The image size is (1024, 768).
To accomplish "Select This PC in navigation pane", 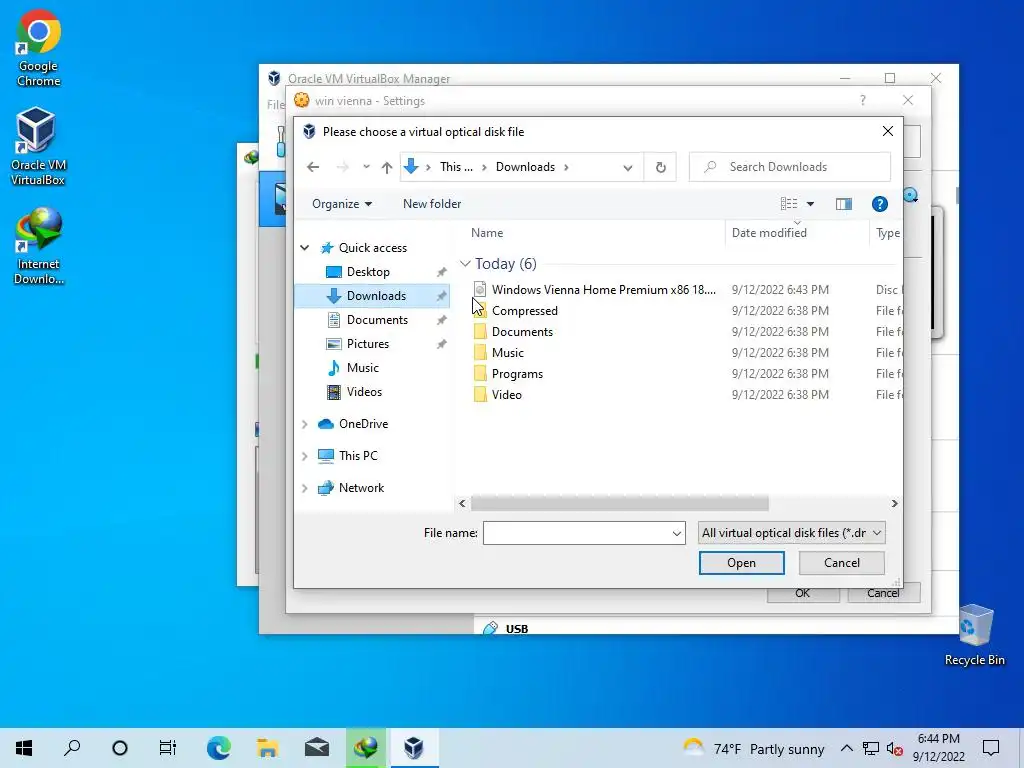I will (357, 456).
